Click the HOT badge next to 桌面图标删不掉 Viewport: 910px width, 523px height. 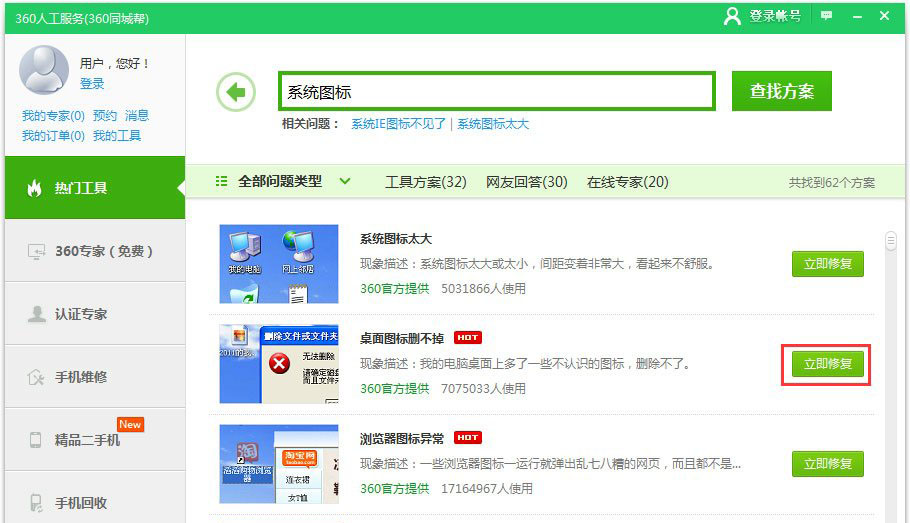coord(467,337)
